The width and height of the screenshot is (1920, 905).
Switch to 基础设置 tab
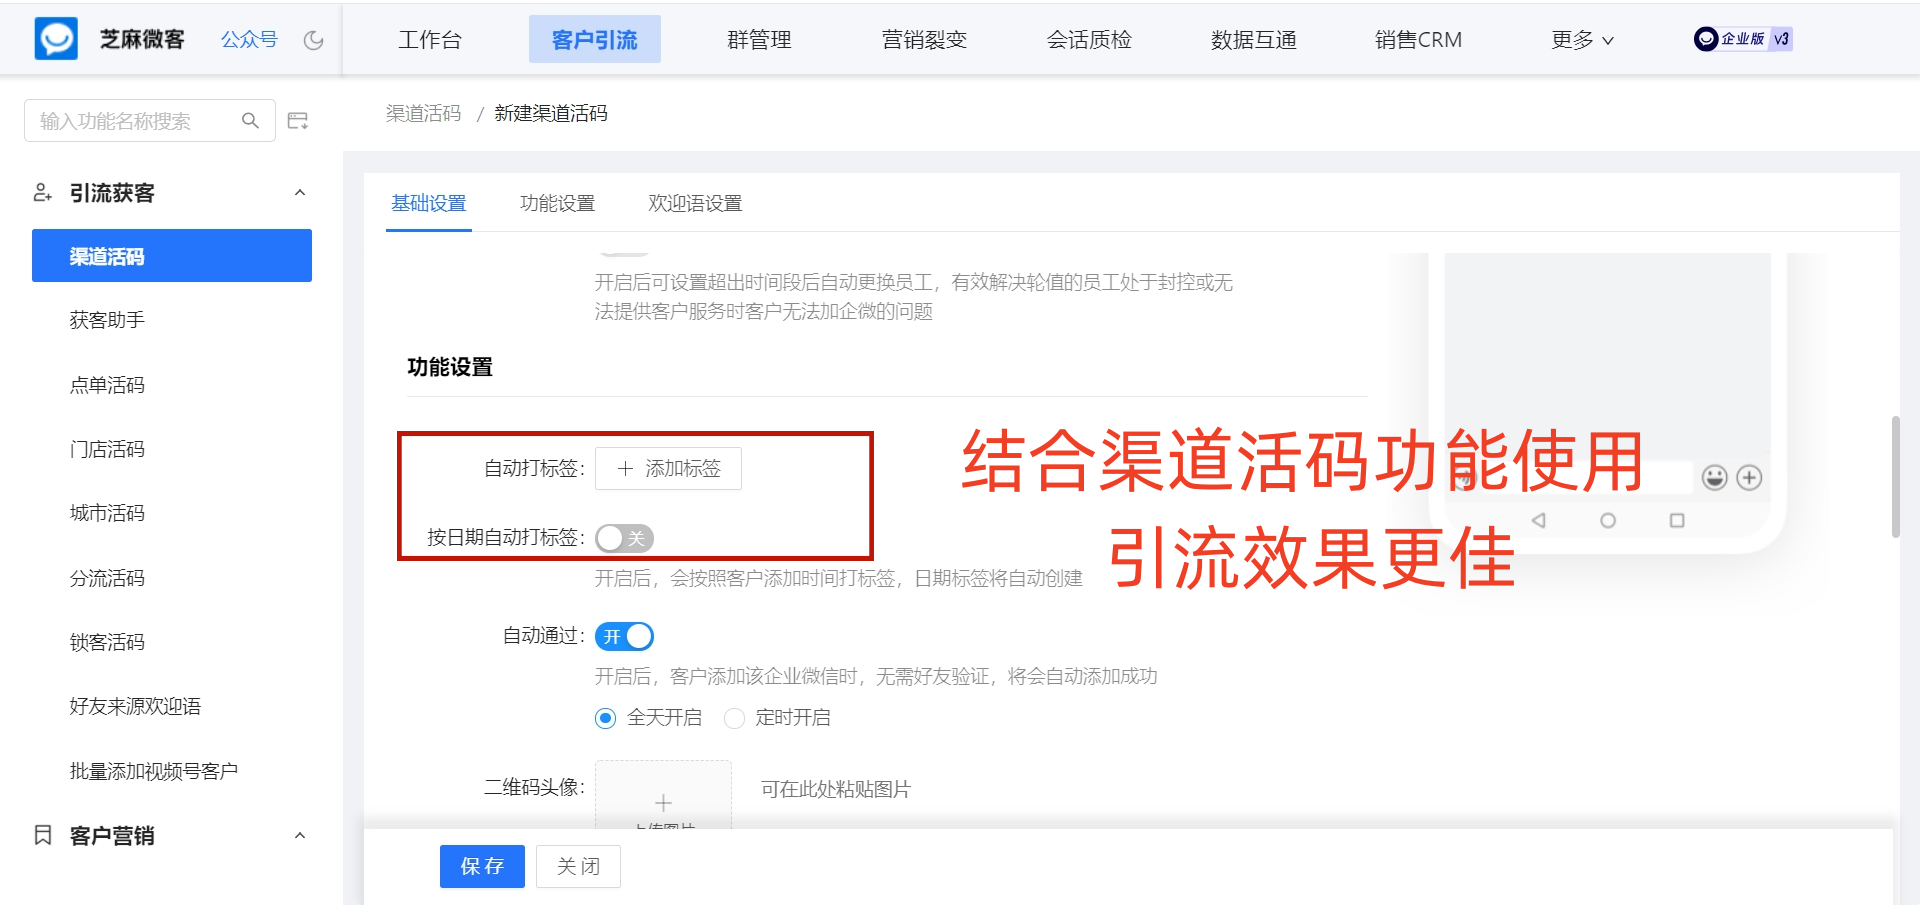pos(429,203)
